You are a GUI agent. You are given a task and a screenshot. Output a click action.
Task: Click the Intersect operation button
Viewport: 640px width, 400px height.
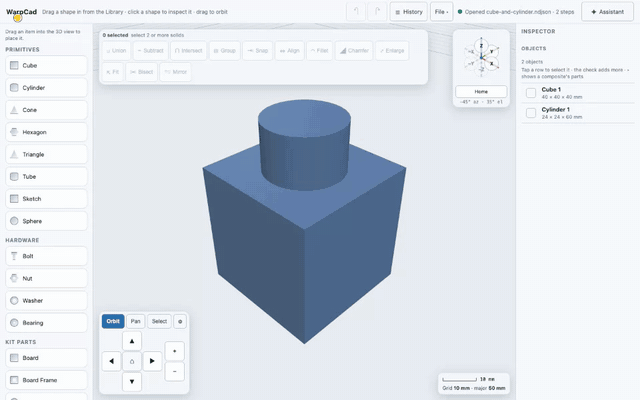(x=189, y=51)
